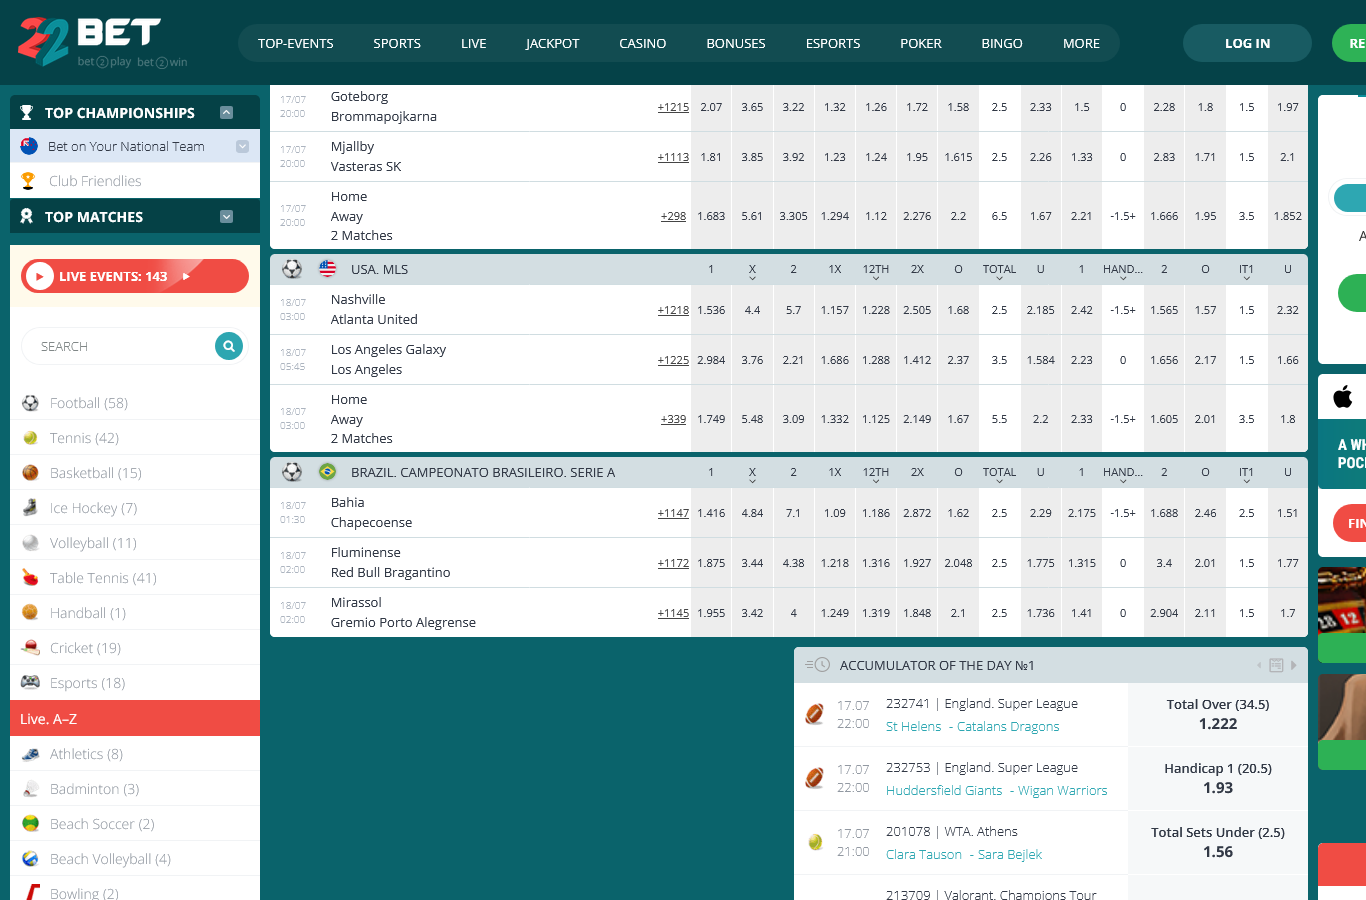The height and width of the screenshot is (900, 1366).
Task: Open +1218 markets for Nashville match
Action: tap(673, 310)
